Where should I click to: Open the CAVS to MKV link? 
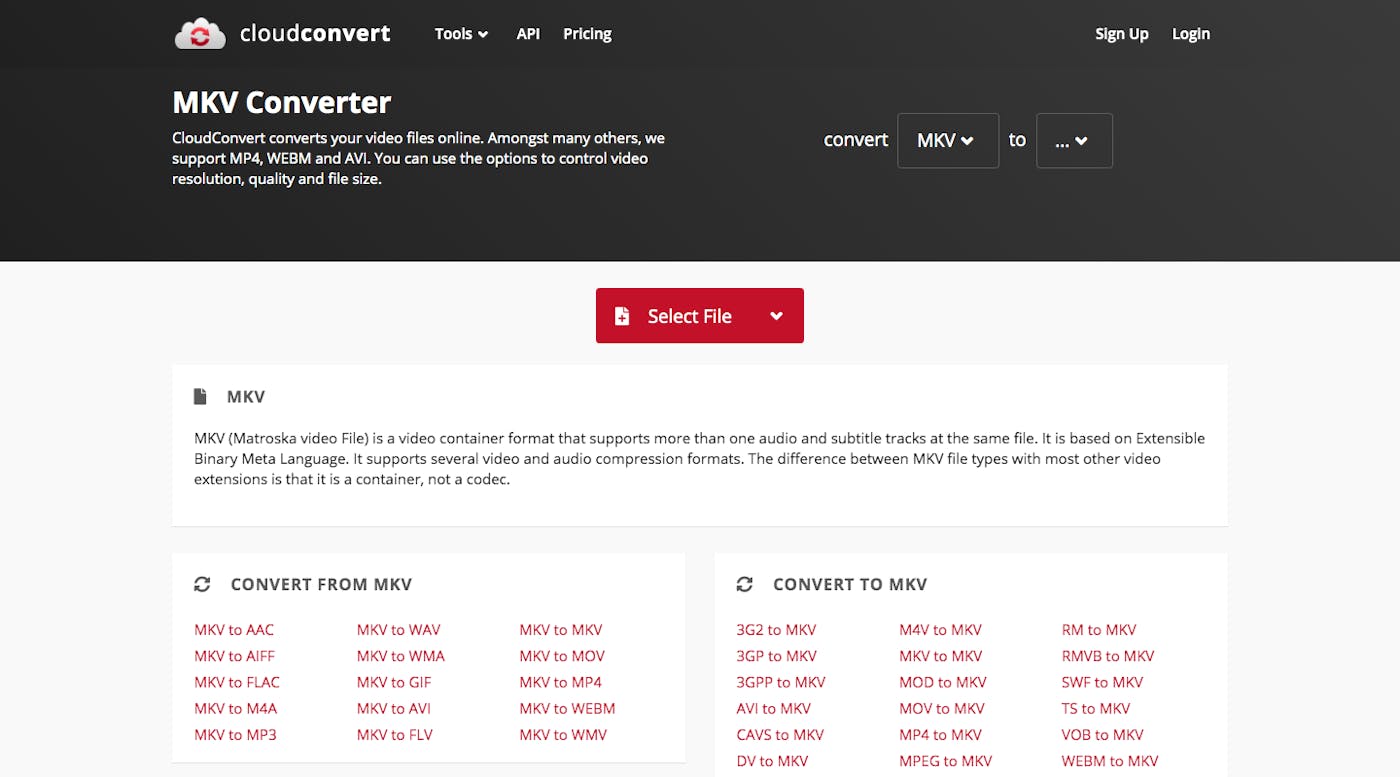coord(780,735)
